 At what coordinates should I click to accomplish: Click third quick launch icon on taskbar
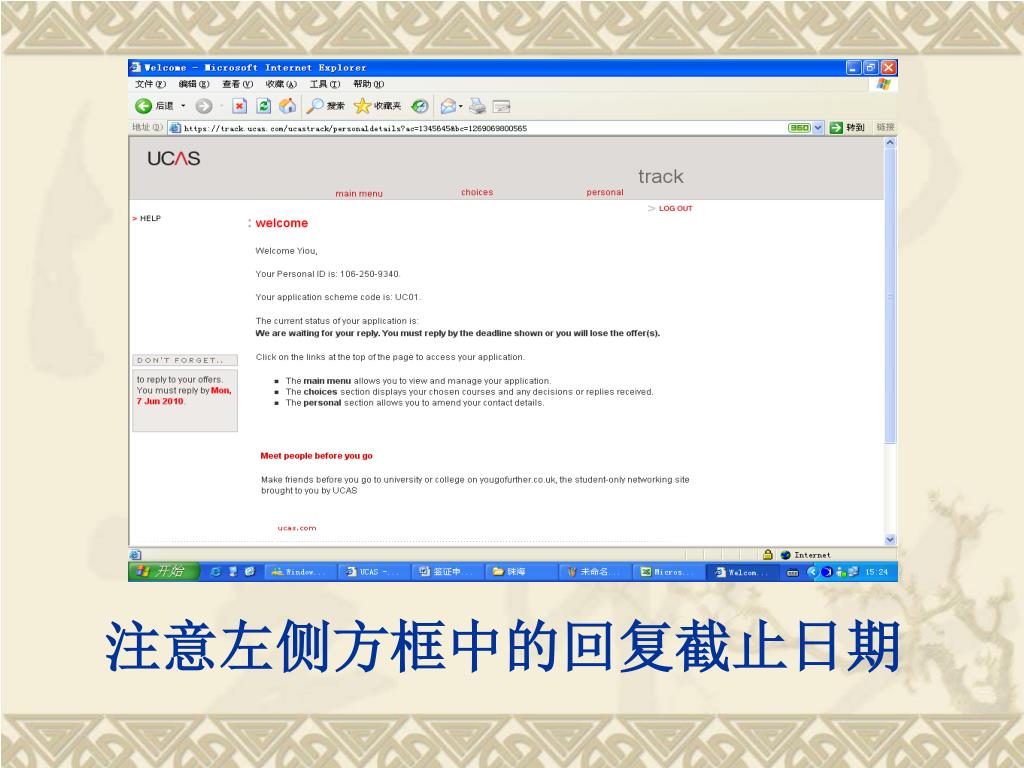[249, 571]
